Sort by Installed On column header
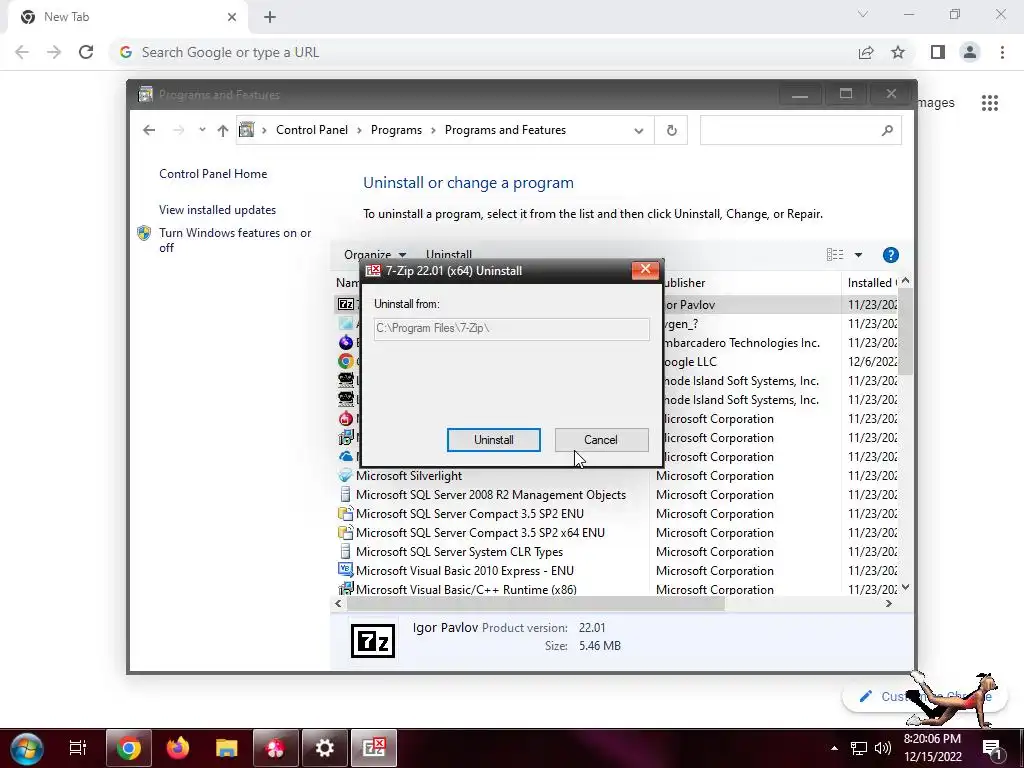This screenshot has height=768, width=1024. coord(871,283)
